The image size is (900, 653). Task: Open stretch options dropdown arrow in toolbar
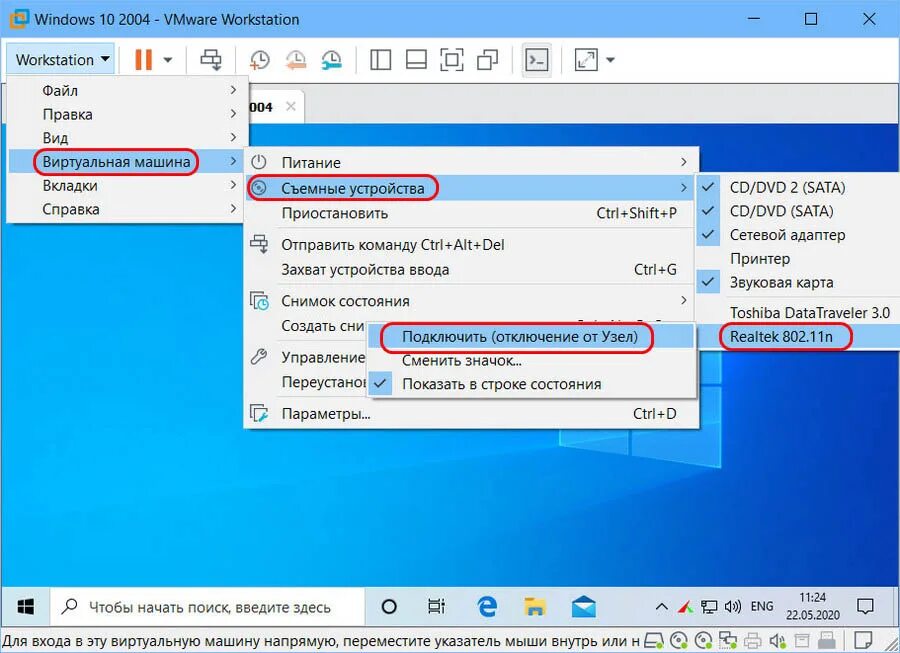pyautogui.click(x=611, y=60)
